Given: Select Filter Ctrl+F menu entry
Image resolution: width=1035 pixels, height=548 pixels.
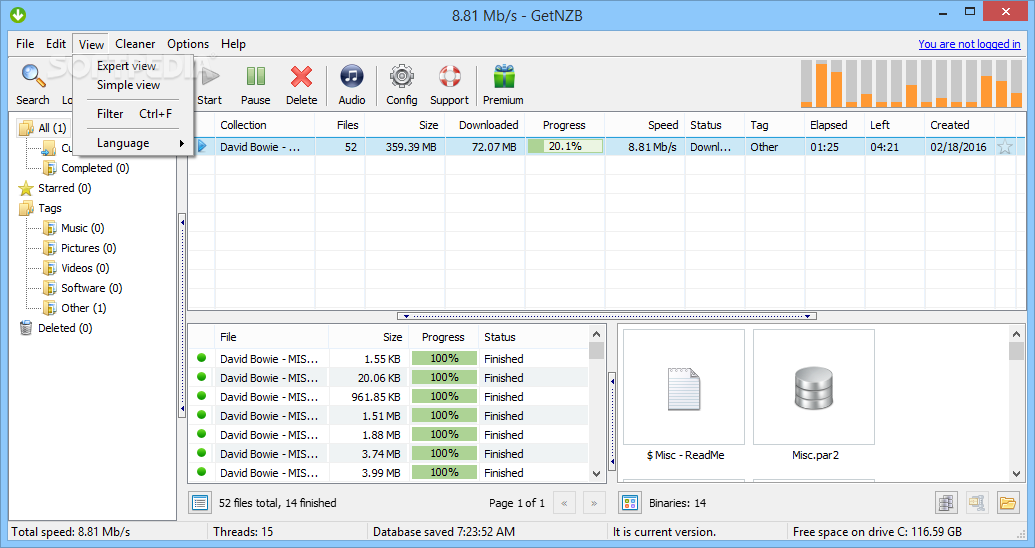Looking at the screenshot, I should click(x=133, y=114).
